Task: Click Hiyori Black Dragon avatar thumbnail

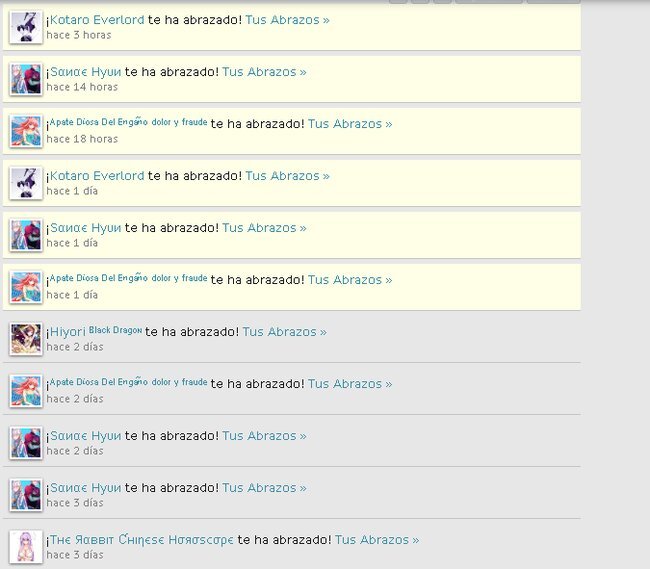Action: point(26,339)
